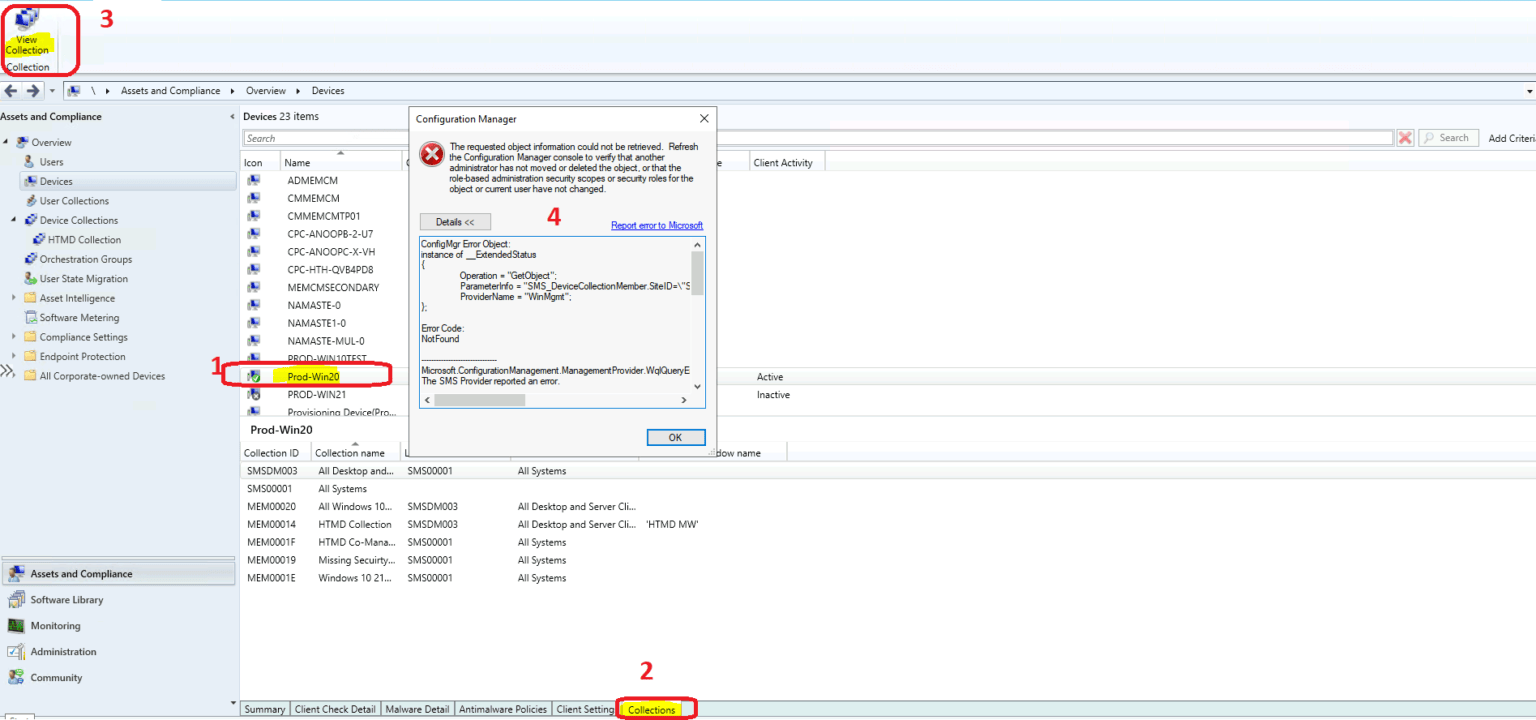Go forward with the right navigation arrow
Viewport: 1536px width, 720px height.
(x=33, y=91)
